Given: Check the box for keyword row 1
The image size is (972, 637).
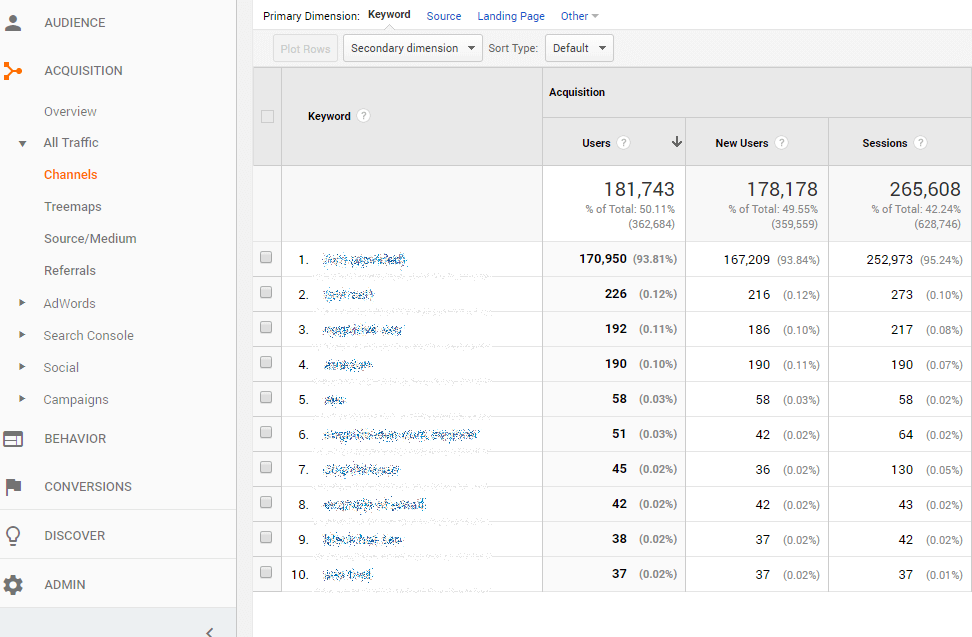Looking at the screenshot, I should click(266, 257).
